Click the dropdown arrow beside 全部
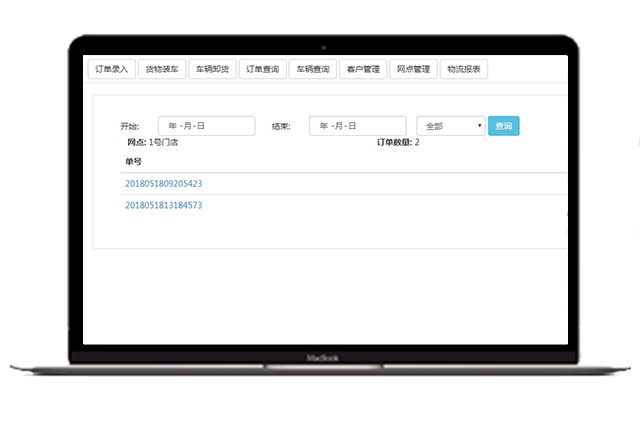The height and width of the screenshot is (425, 640). click(x=480, y=126)
